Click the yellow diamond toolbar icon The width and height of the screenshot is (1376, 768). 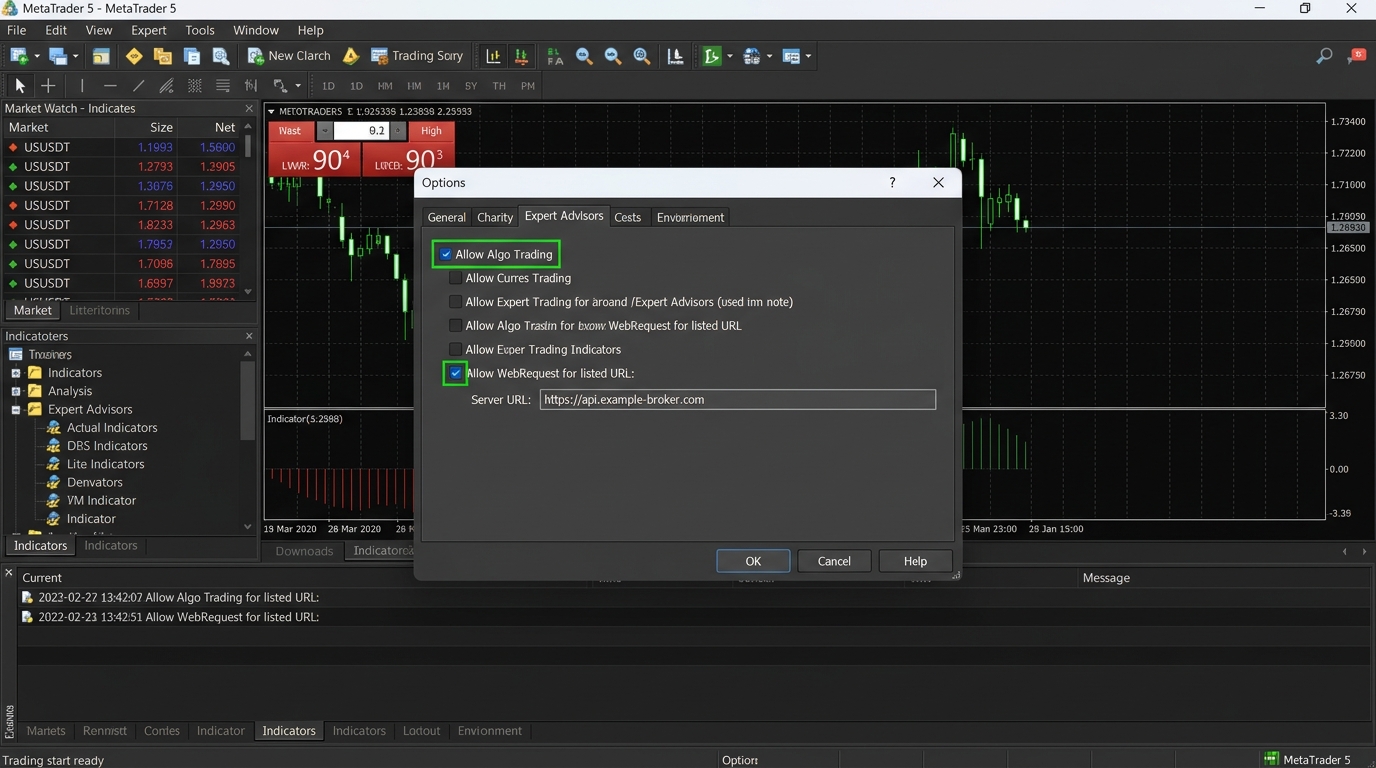pyautogui.click(x=133, y=56)
